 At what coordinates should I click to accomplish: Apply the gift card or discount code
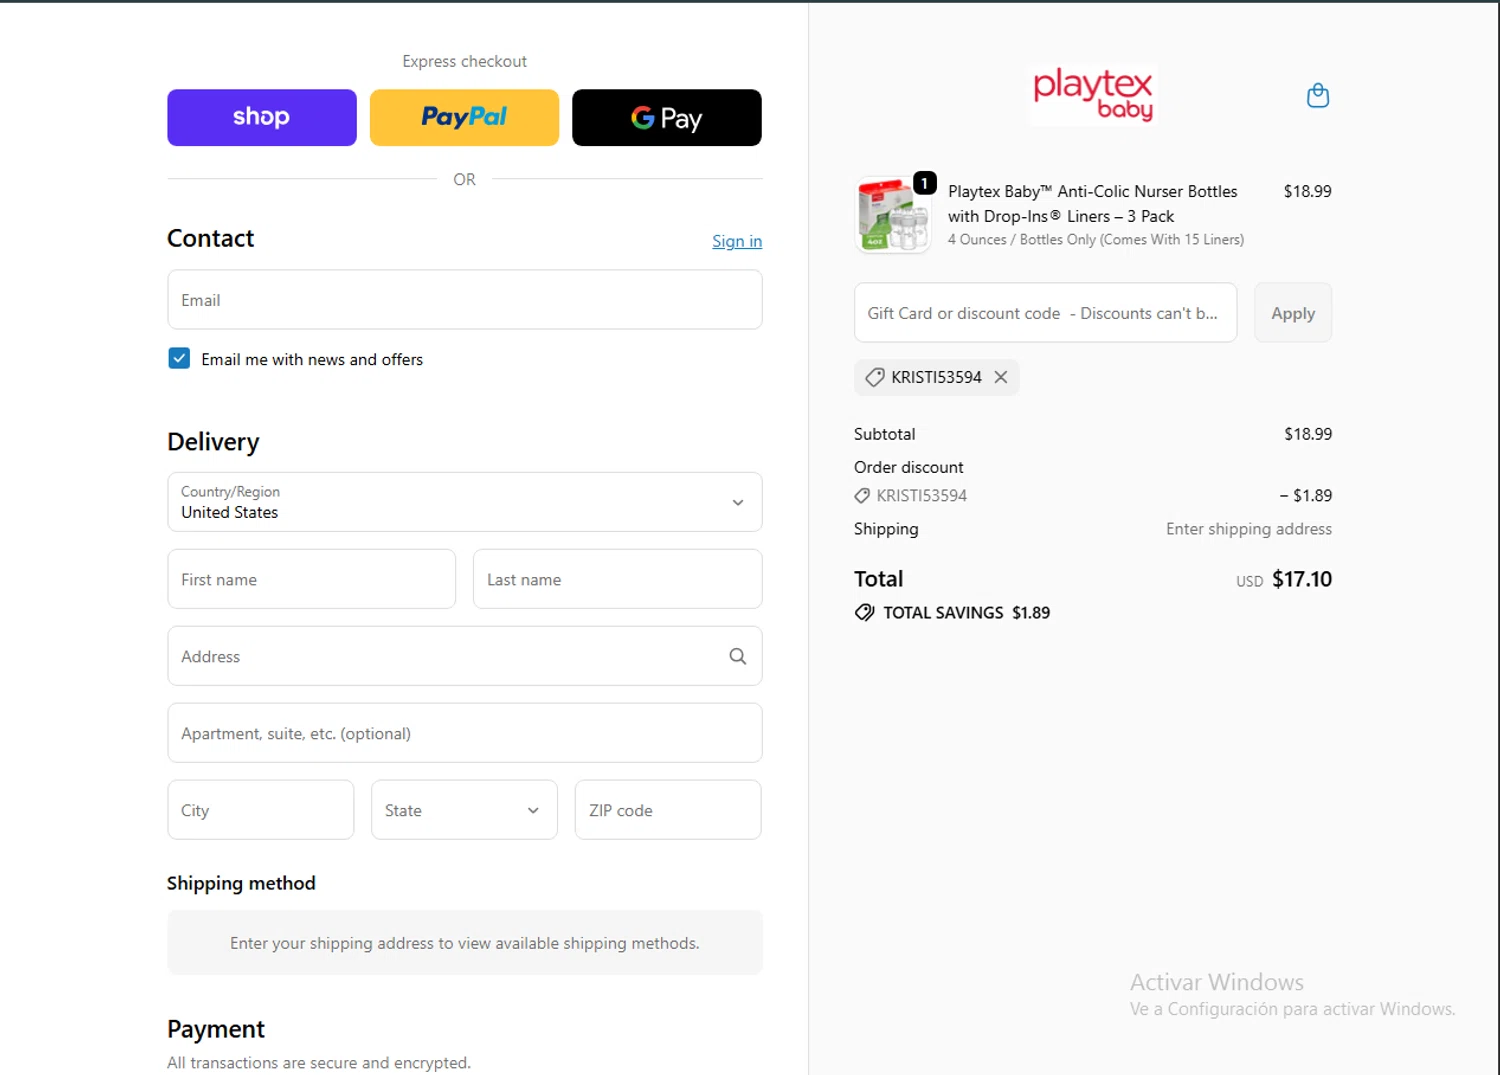[1293, 313]
